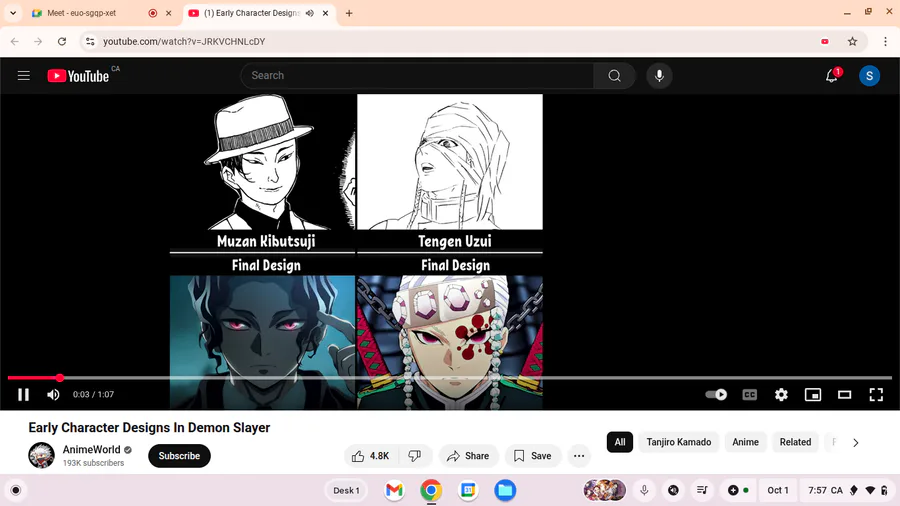Enable miniplayer mode
The image size is (900, 506).
pos(813,395)
